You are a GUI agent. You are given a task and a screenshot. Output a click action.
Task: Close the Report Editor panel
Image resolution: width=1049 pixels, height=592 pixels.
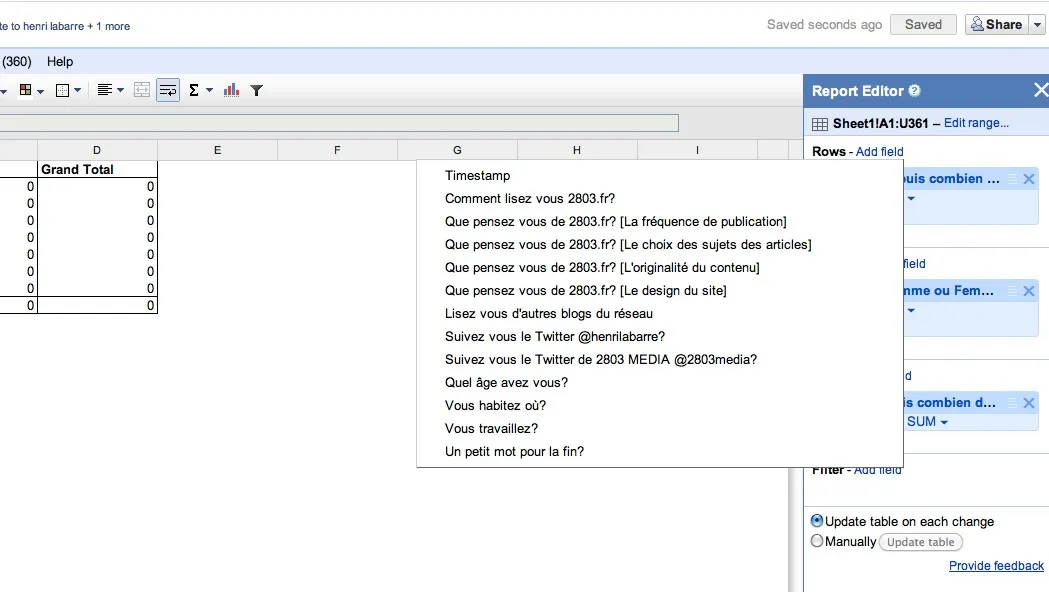(1040, 90)
